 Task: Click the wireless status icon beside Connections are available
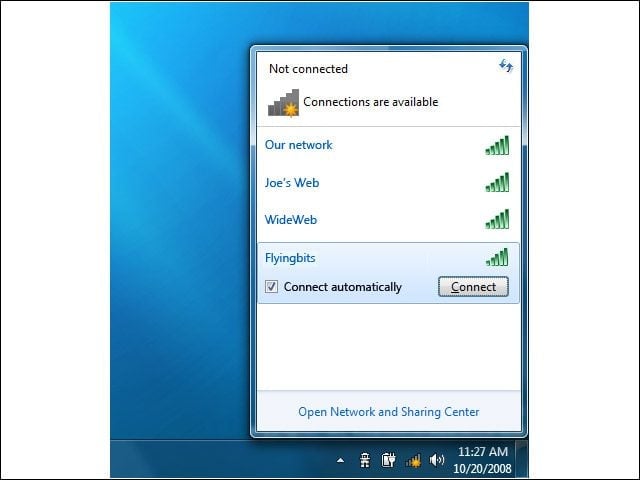pyautogui.click(x=283, y=103)
